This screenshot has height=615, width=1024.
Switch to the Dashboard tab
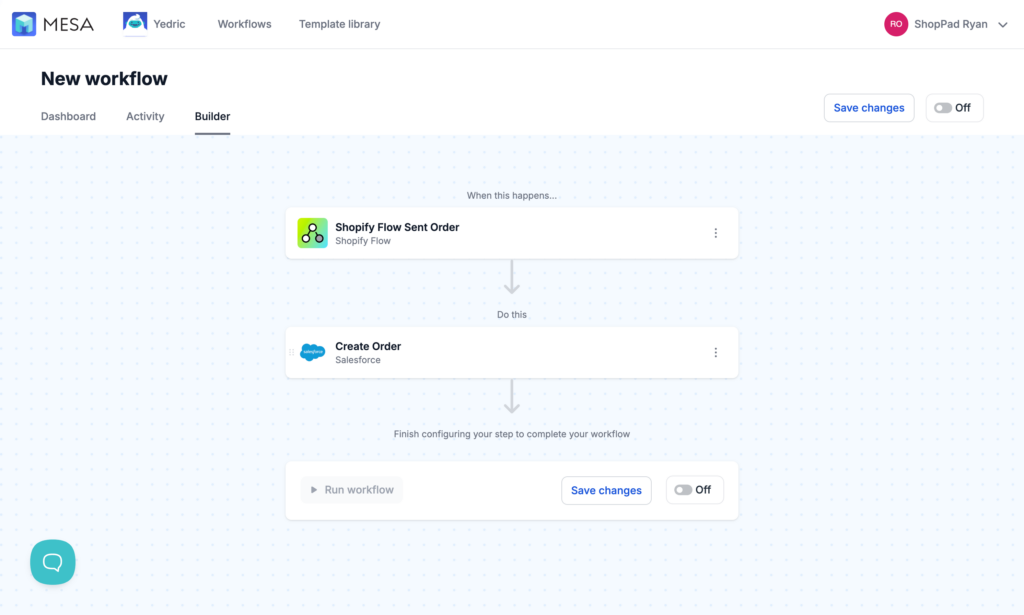(68, 116)
